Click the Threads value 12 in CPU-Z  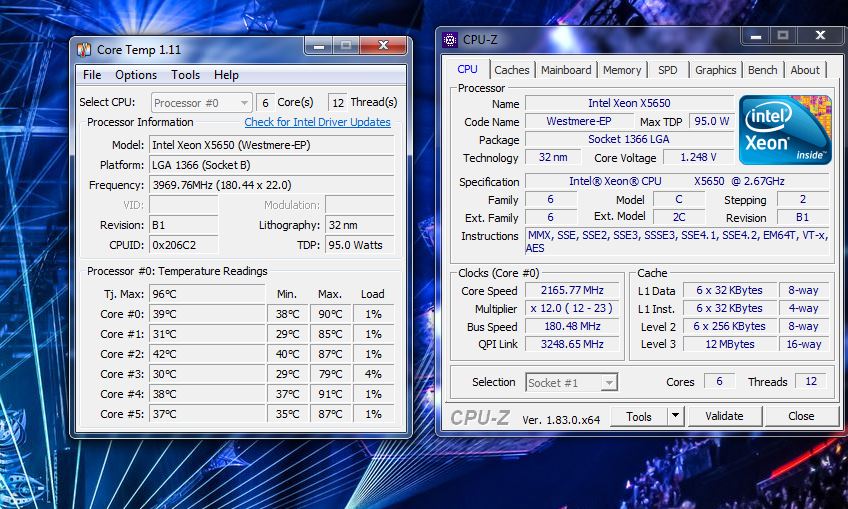click(811, 381)
